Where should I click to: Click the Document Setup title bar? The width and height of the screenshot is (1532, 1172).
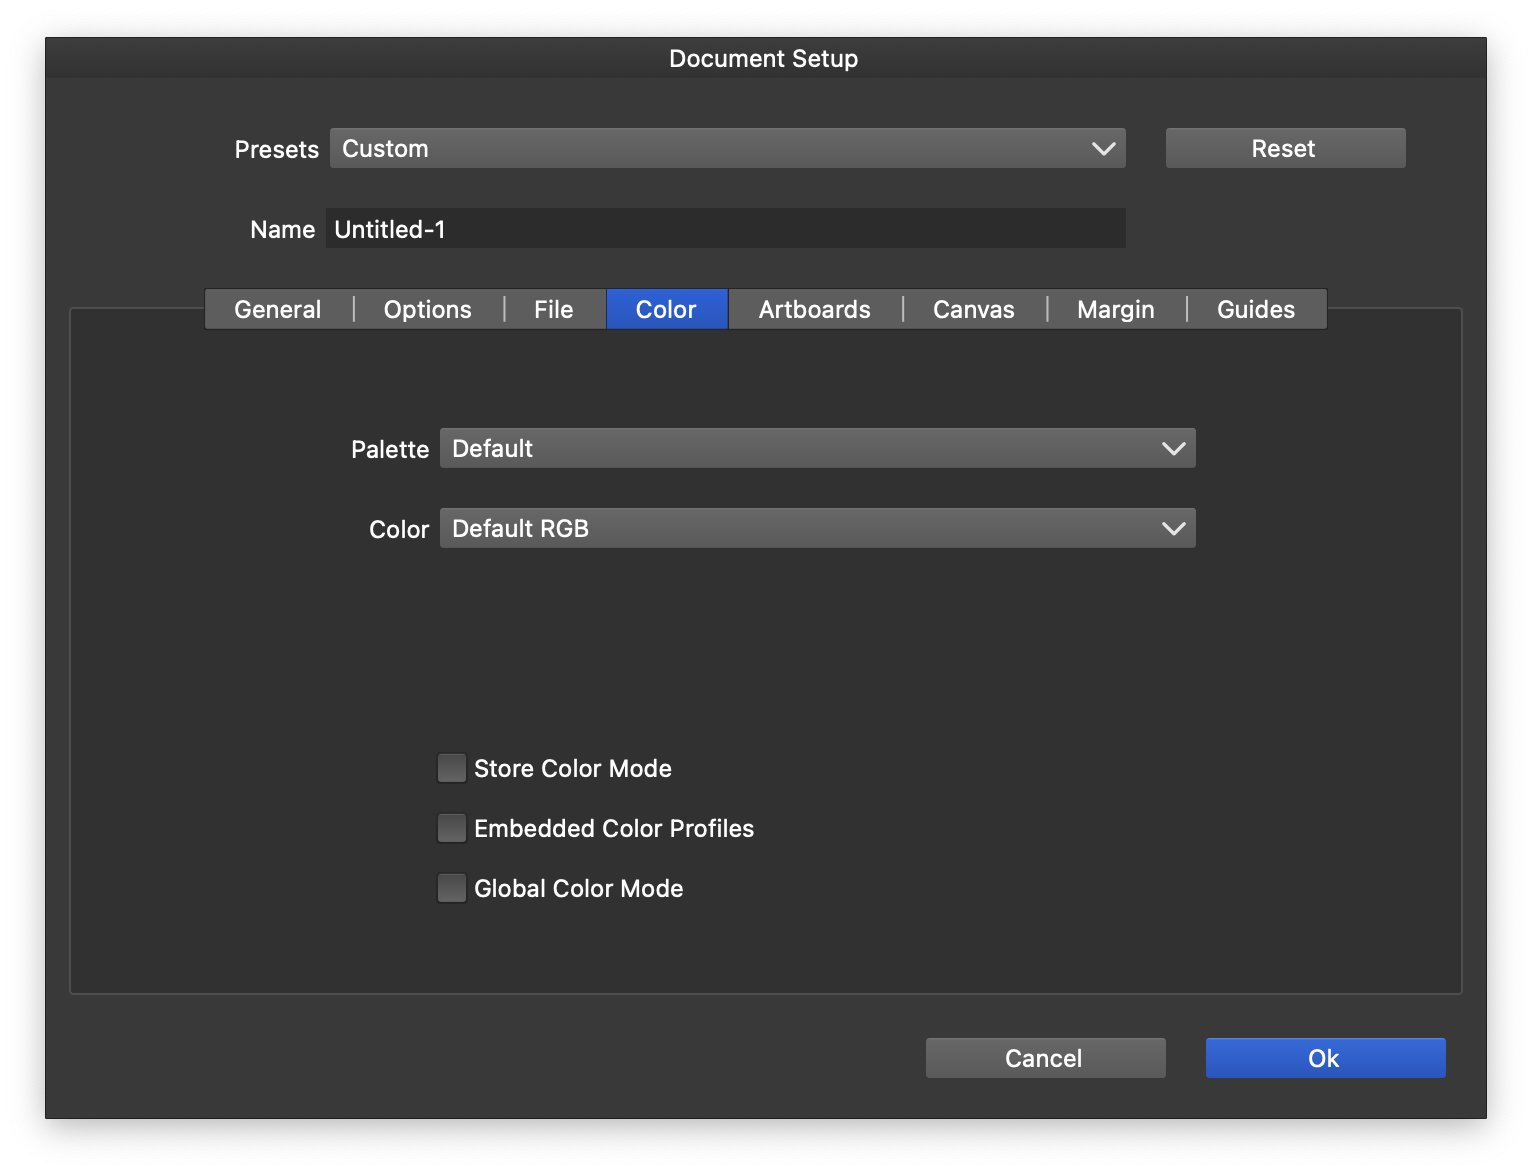pyautogui.click(x=764, y=59)
